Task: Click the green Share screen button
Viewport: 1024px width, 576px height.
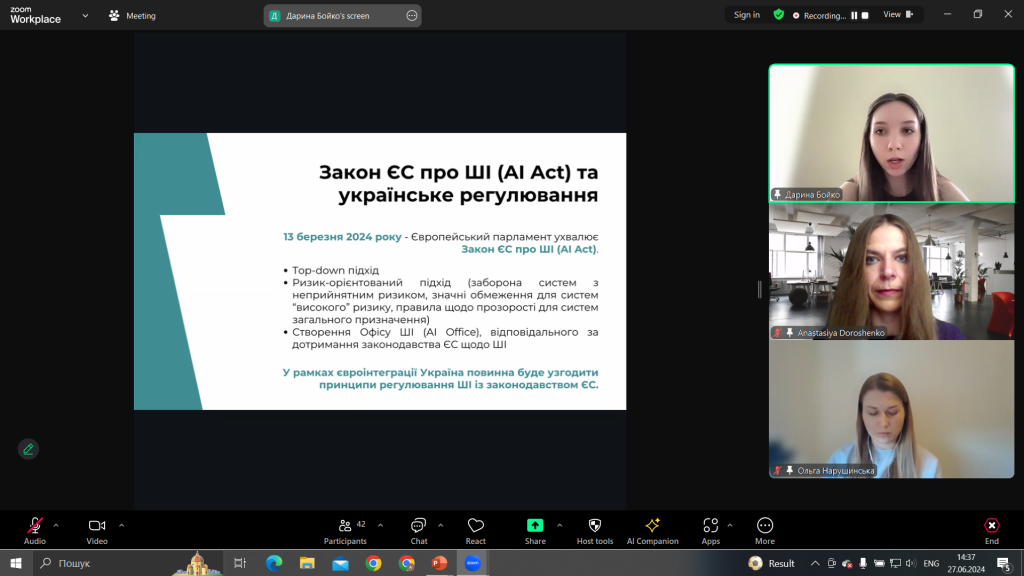Action: [535, 531]
